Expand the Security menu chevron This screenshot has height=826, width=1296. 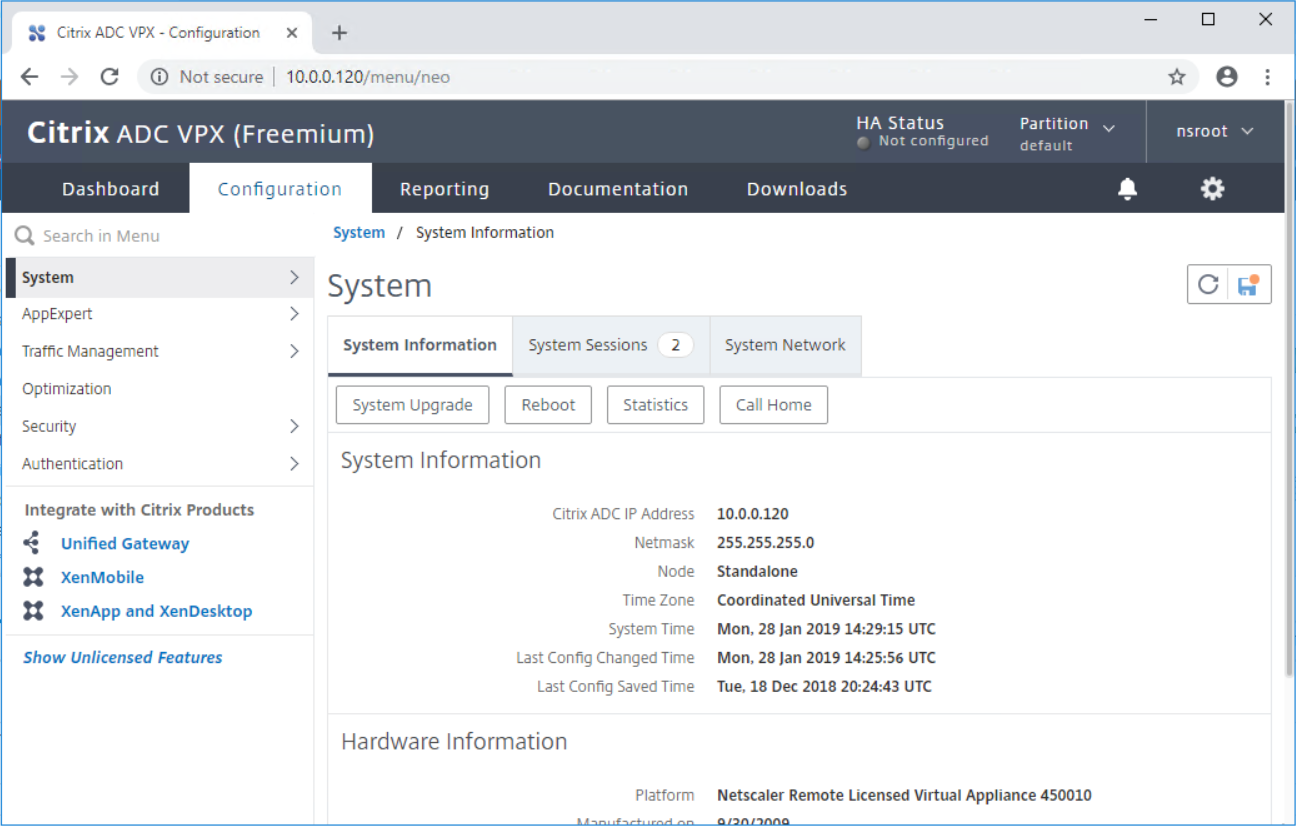click(x=294, y=426)
